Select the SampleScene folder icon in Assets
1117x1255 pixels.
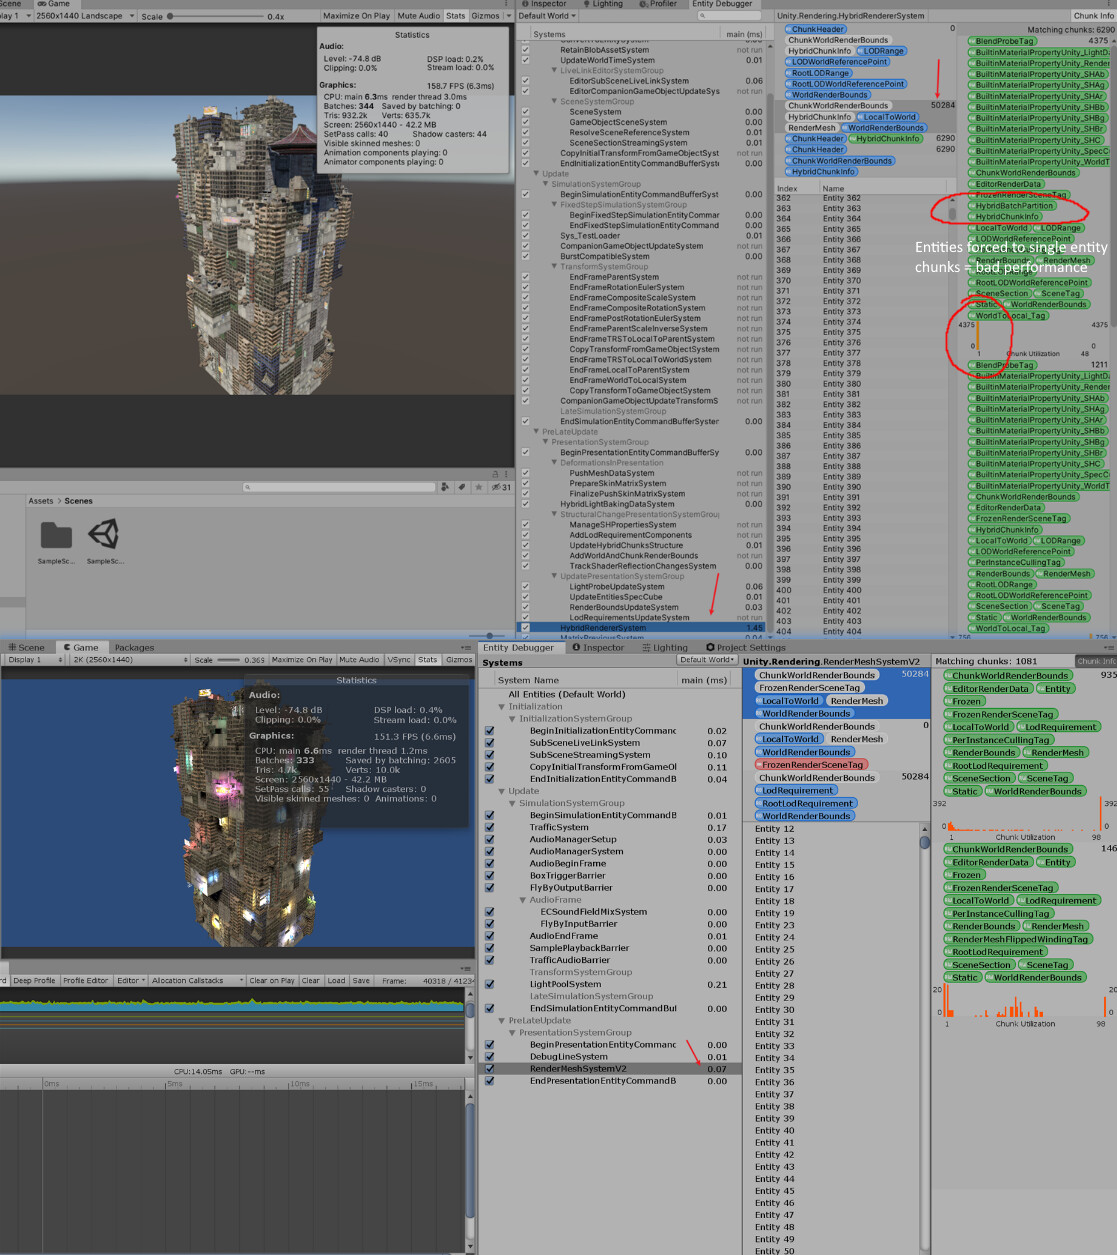point(56,535)
